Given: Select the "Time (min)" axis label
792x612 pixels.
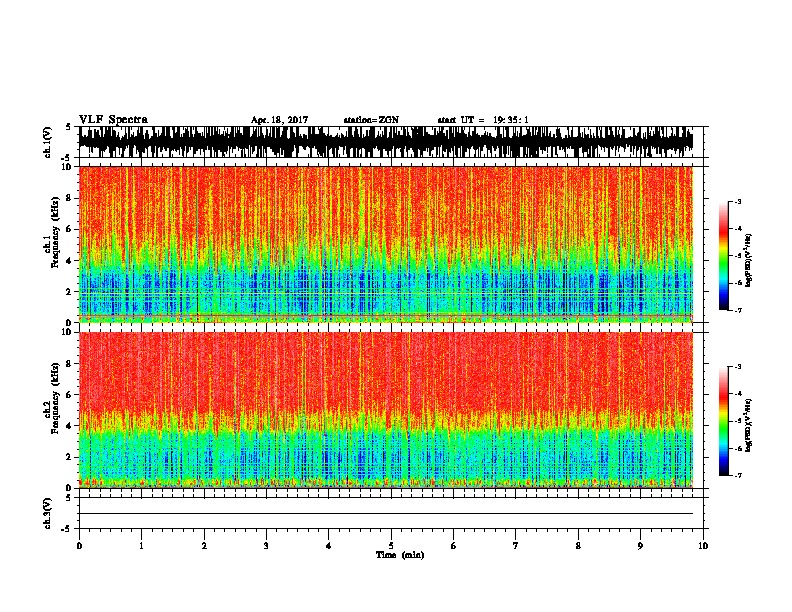Looking at the screenshot, I should [x=400, y=555].
